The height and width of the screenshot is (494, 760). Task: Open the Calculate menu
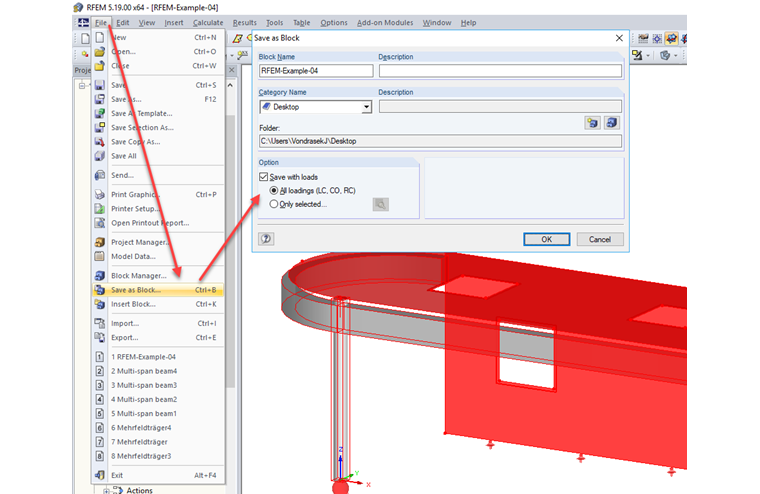tap(208, 23)
